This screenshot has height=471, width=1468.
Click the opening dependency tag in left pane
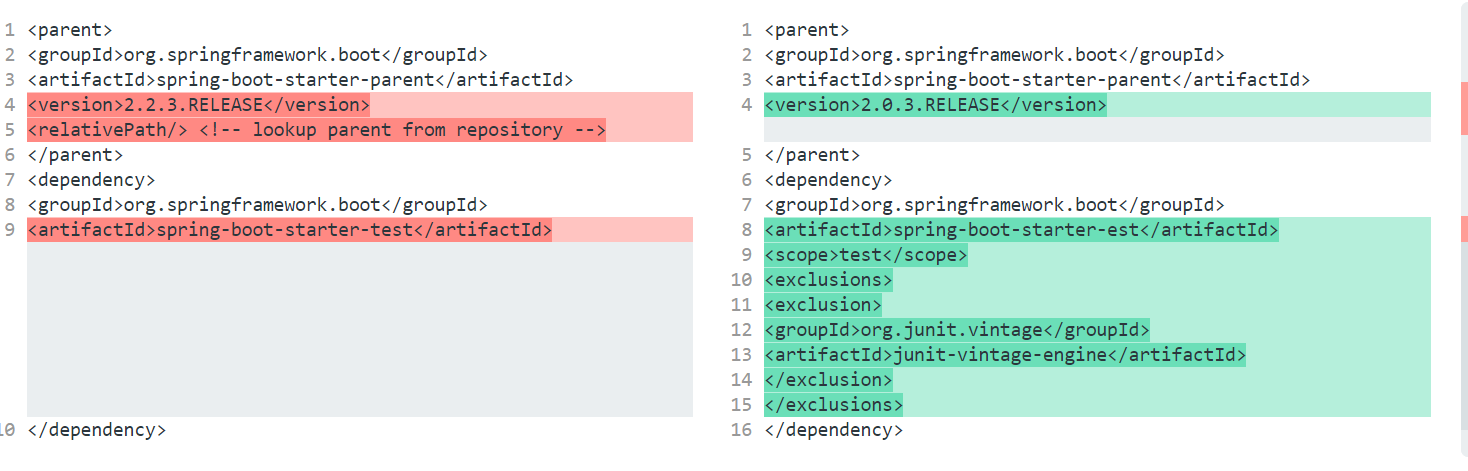[x=91, y=180]
